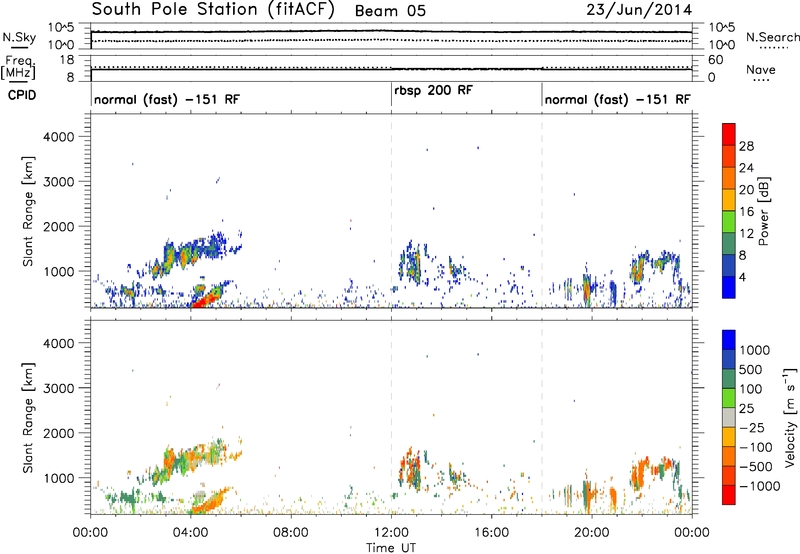Viewport: 800px width, 554px height.
Task: Click the 'N.Search' legend label
Action: coord(772,37)
